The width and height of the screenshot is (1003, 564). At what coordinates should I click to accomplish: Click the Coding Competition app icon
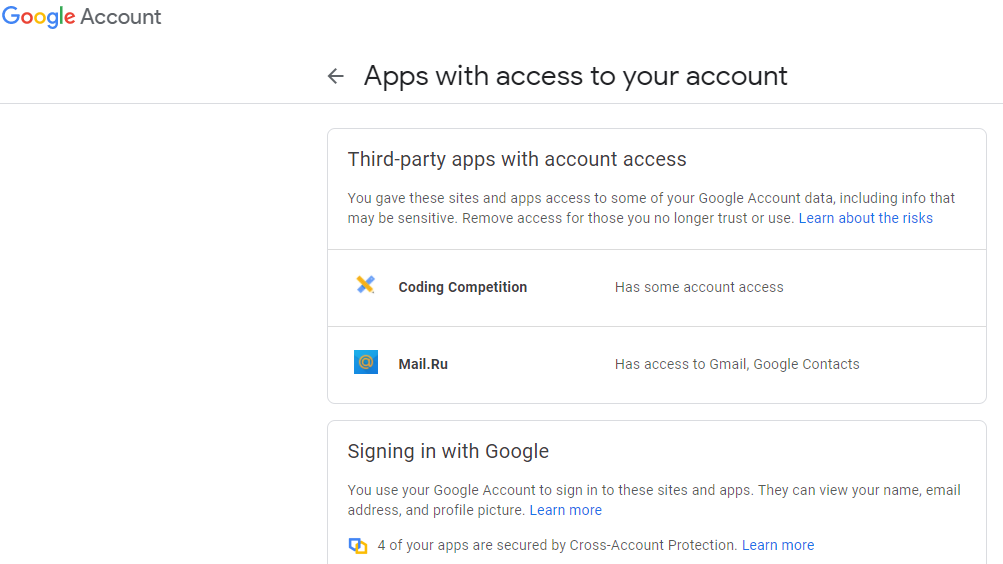coord(366,286)
